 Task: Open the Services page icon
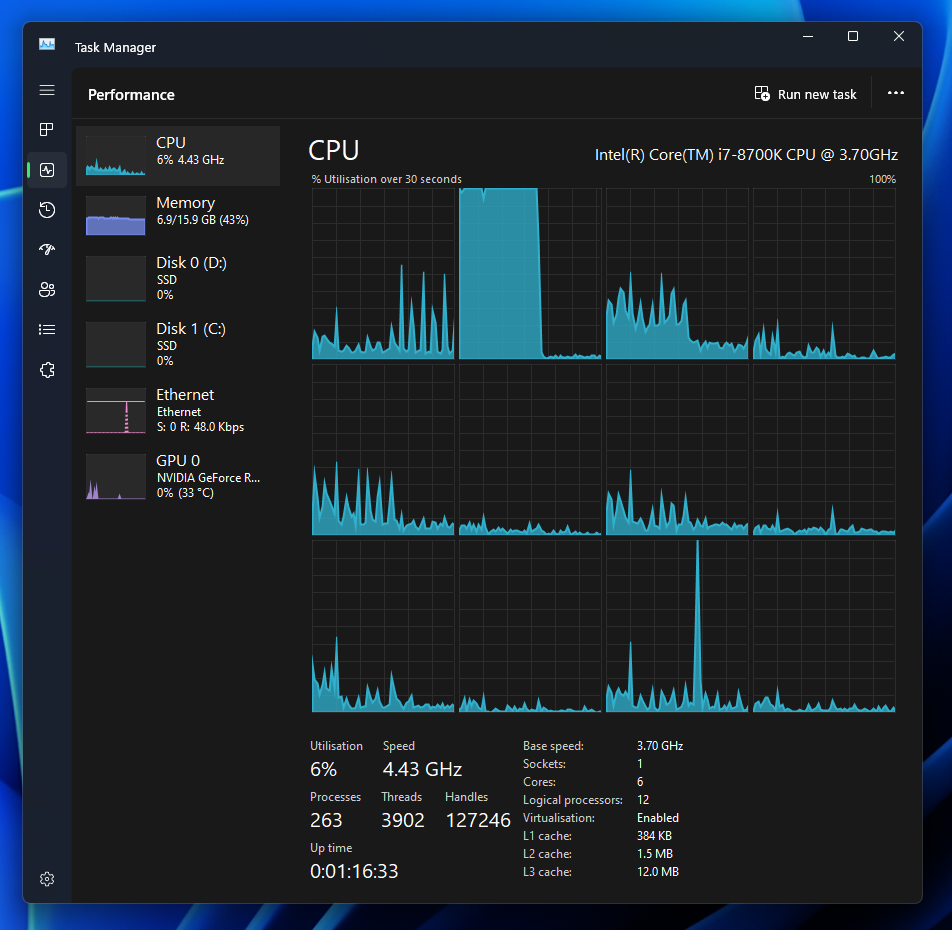[x=47, y=370]
